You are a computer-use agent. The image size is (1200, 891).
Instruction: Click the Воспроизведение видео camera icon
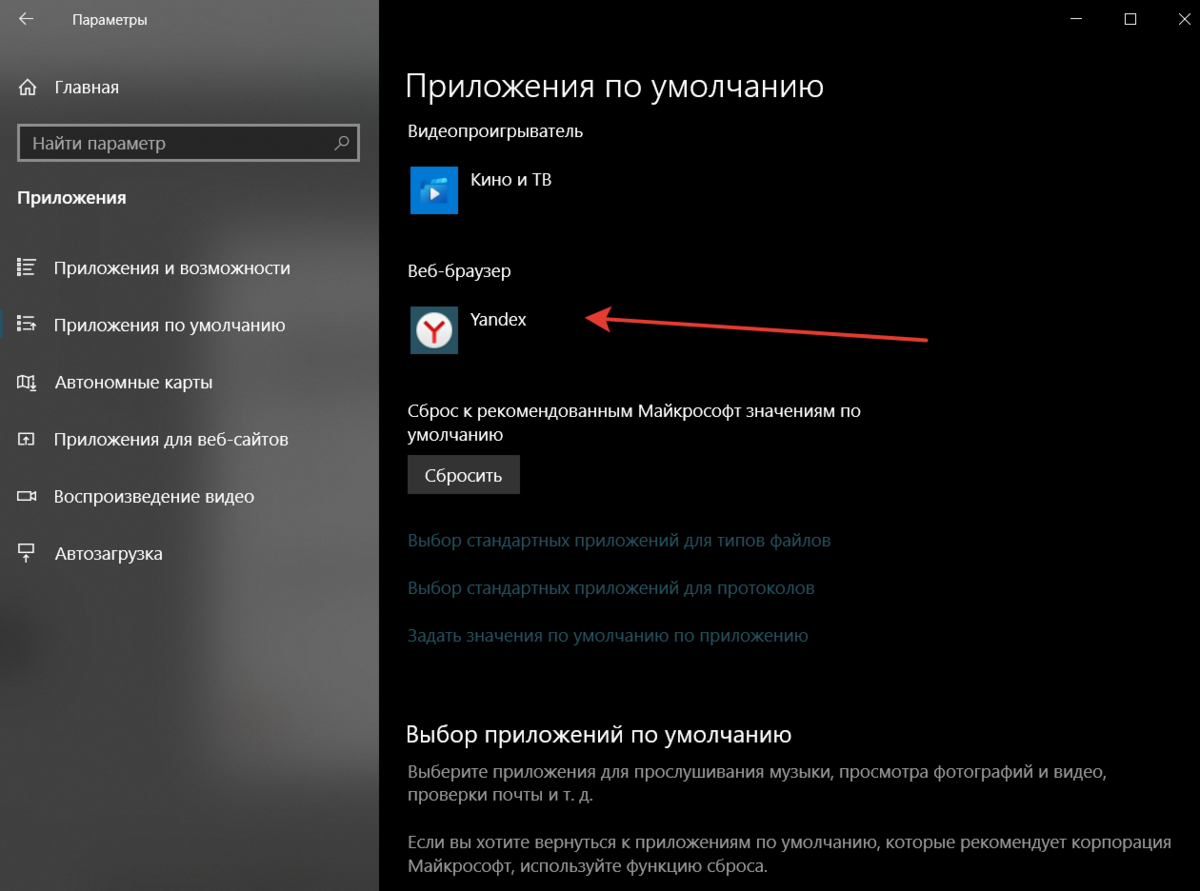(27, 496)
